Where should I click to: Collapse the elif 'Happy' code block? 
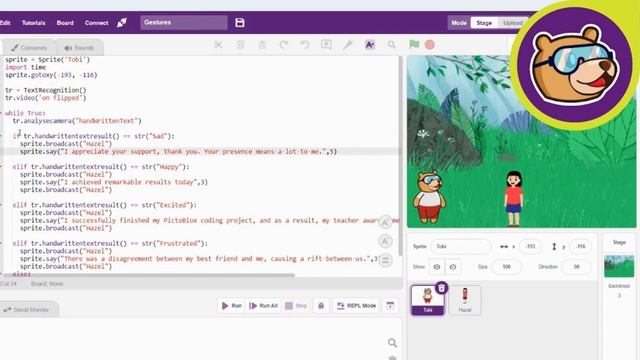tap(1, 167)
